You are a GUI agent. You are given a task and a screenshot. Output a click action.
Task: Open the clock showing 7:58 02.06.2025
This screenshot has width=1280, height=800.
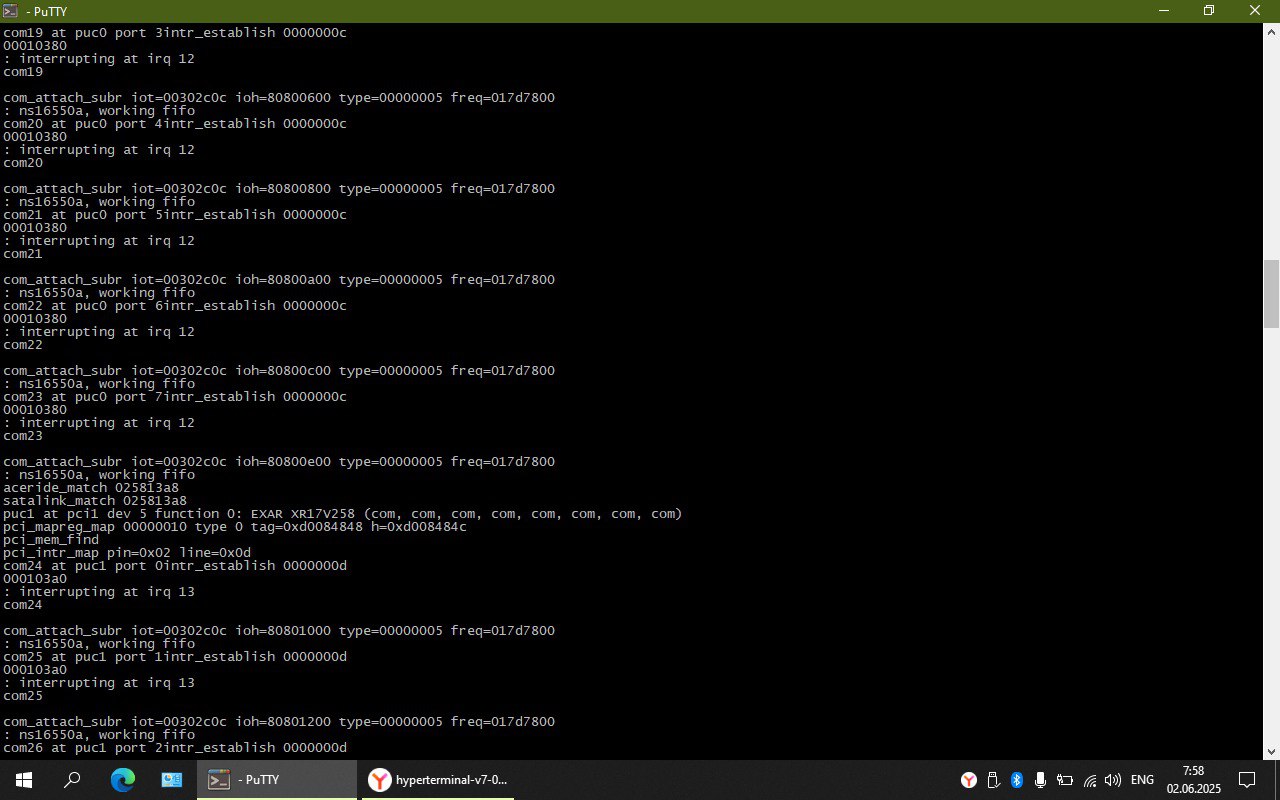[1194, 780]
